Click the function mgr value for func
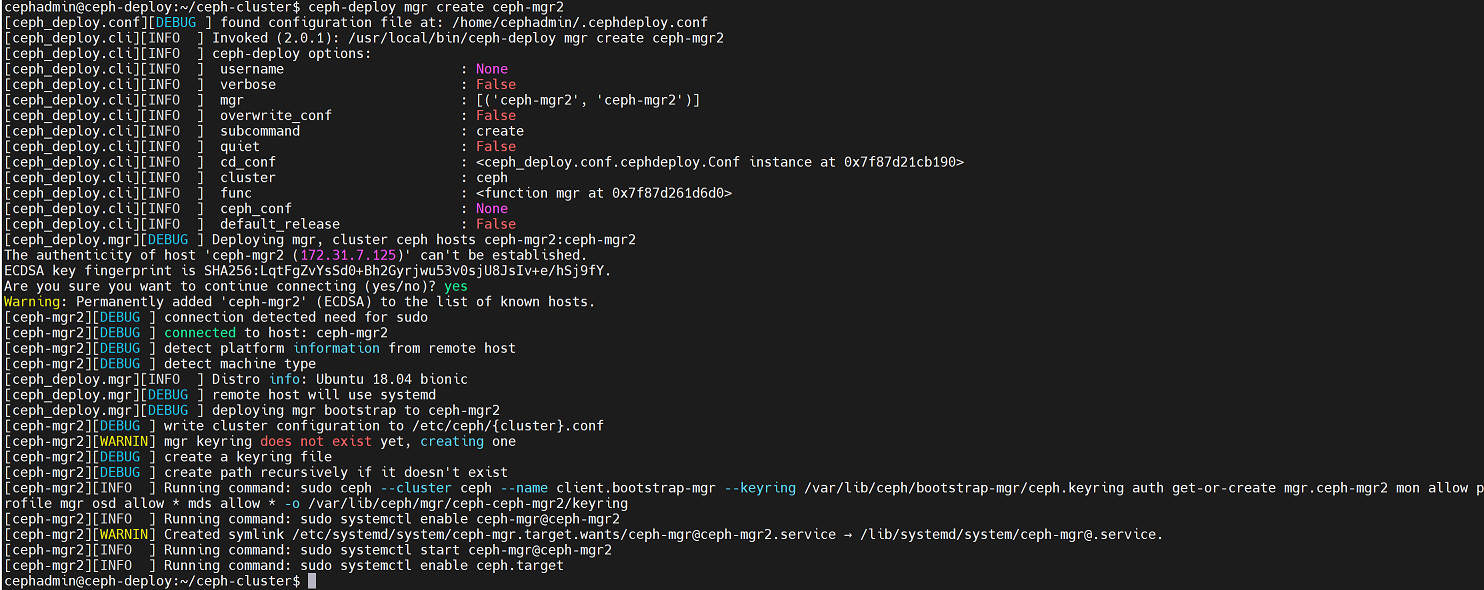This screenshot has height=590, width=1484. [x=604, y=193]
